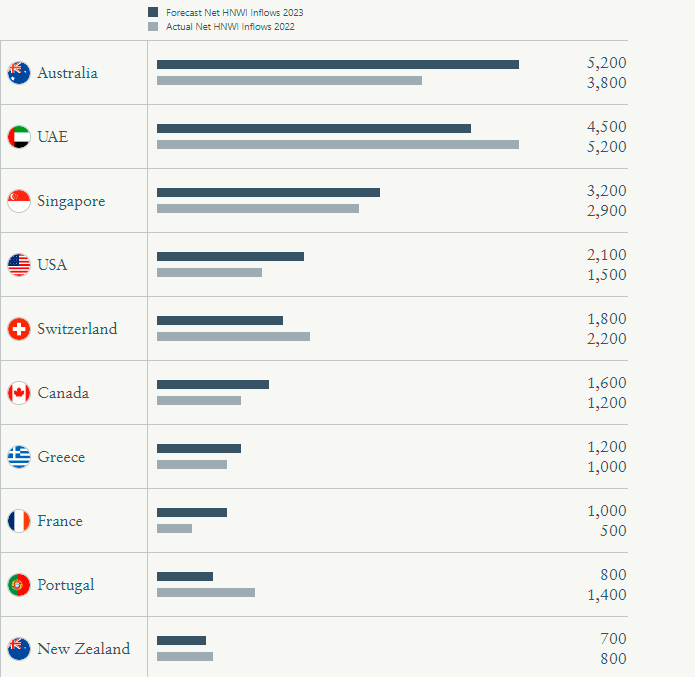Click the USA flag icon
This screenshot has height=677, width=695.
19,265
